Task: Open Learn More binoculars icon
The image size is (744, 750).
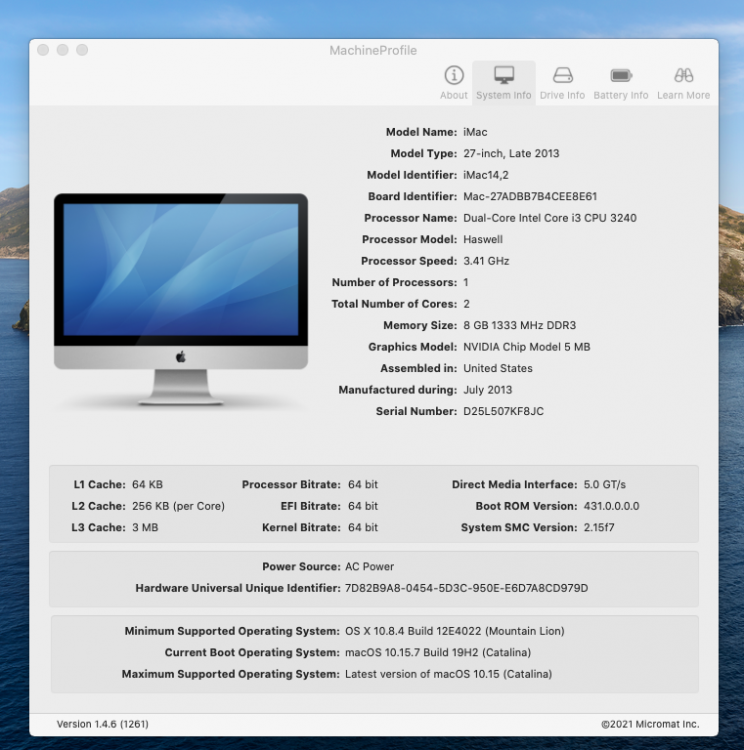Action: pyautogui.click(x=683, y=75)
